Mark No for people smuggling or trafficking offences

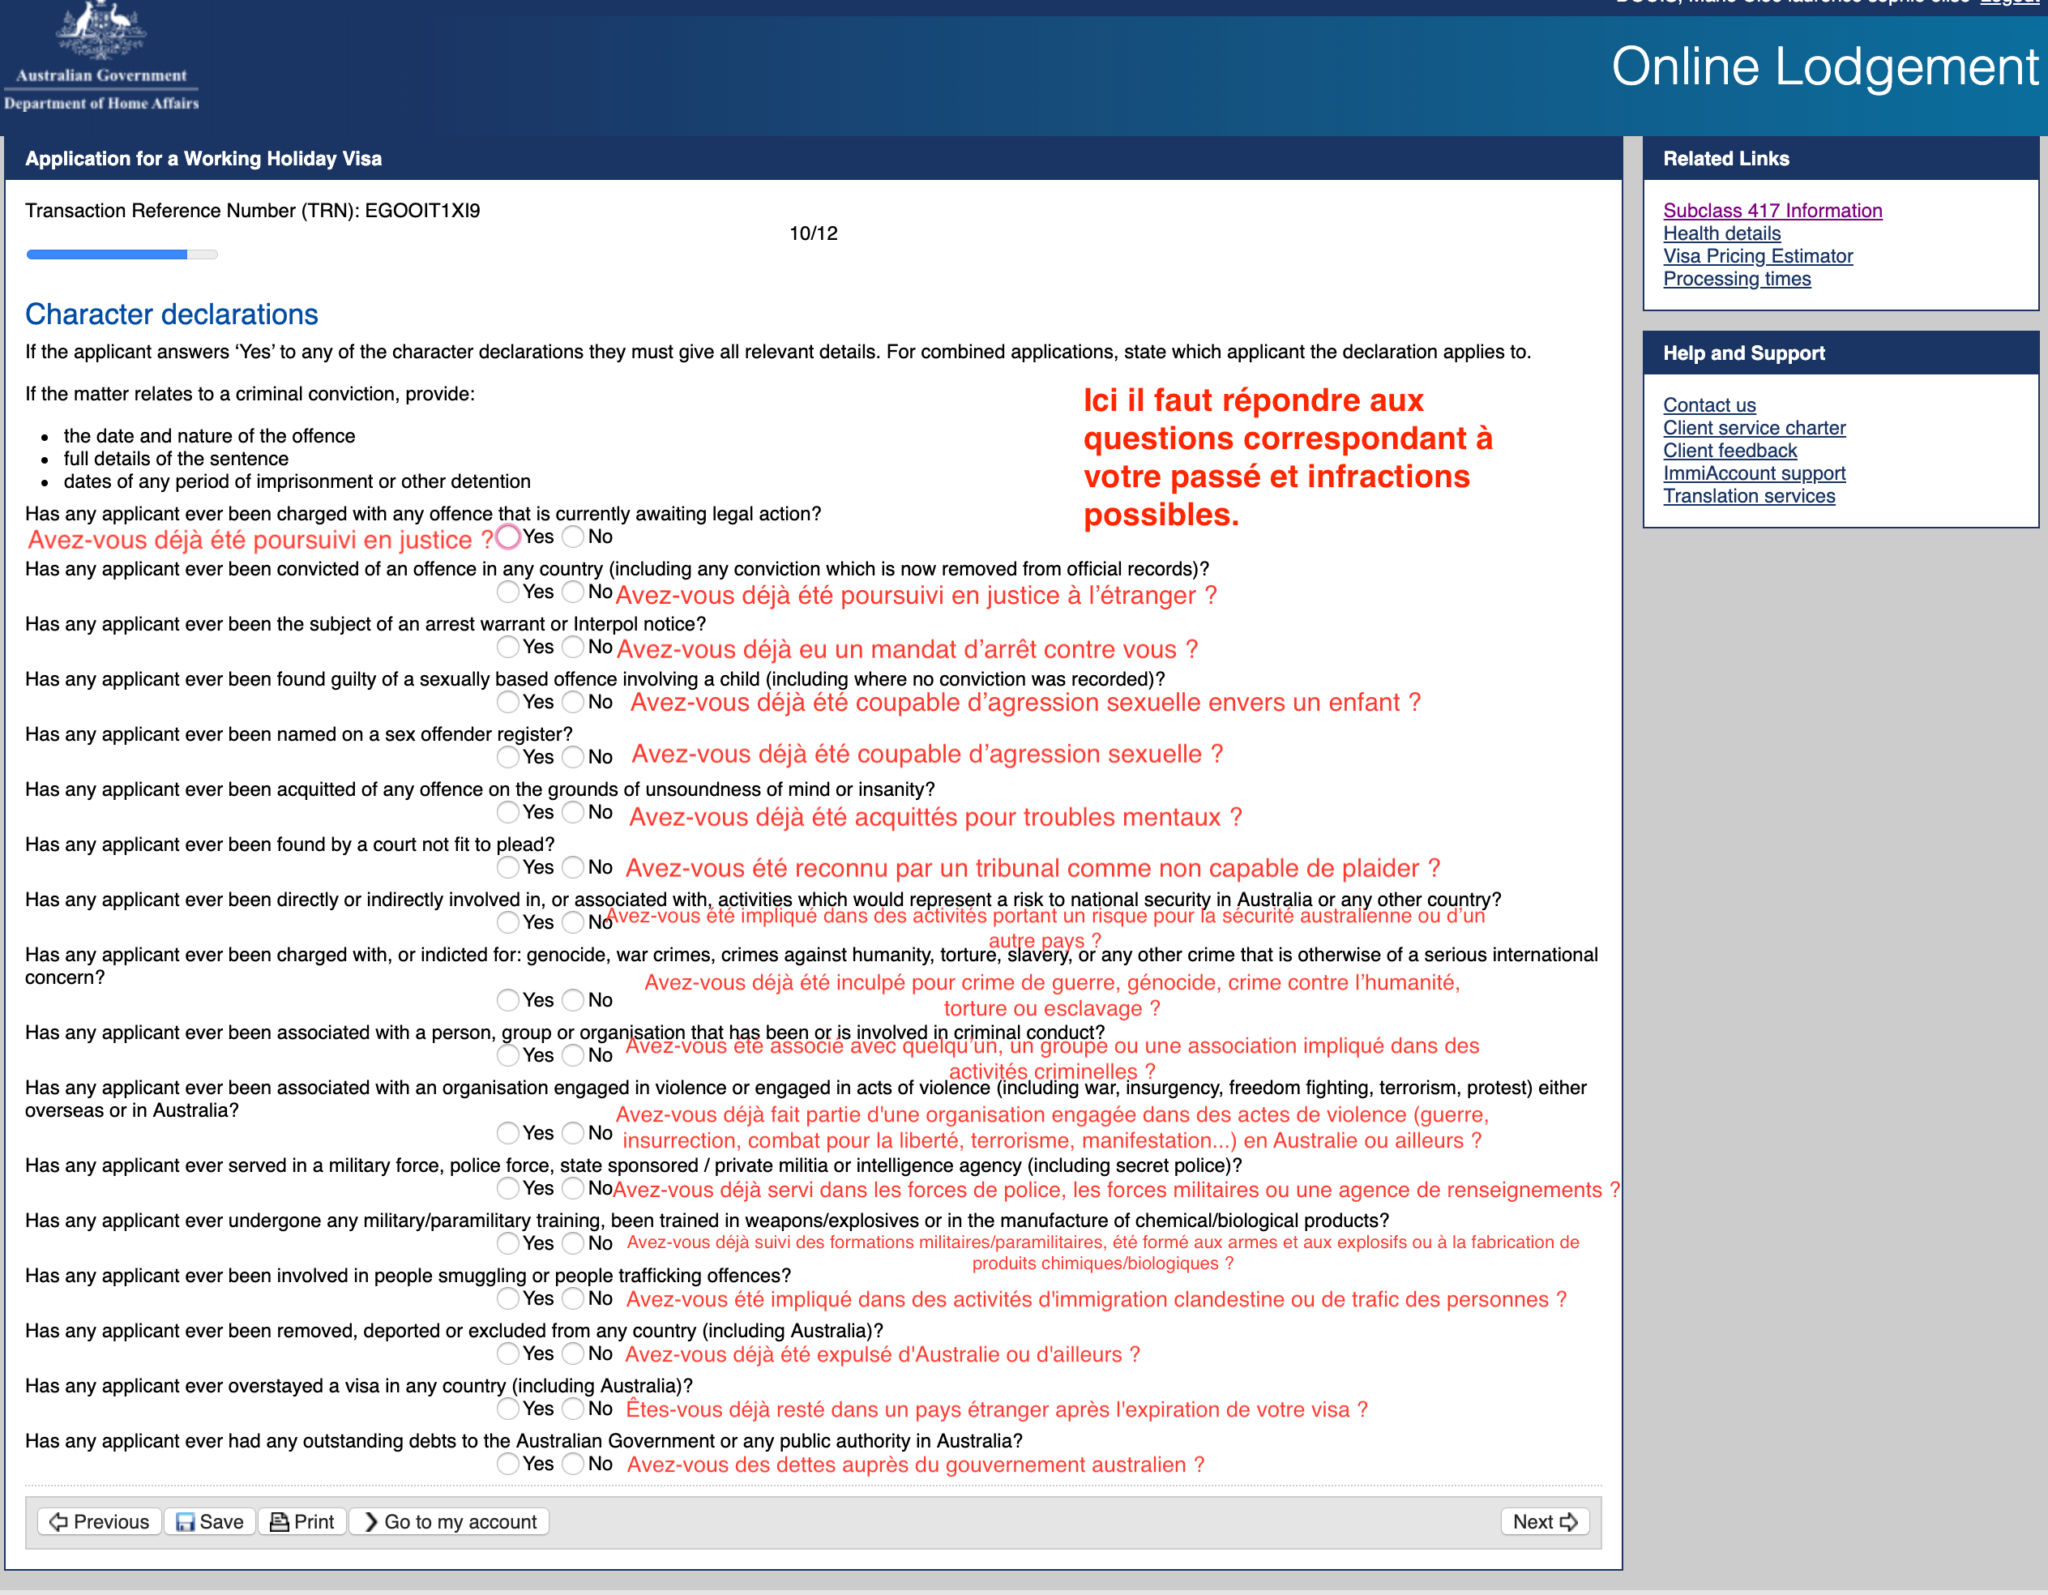(x=573, y=1298)
